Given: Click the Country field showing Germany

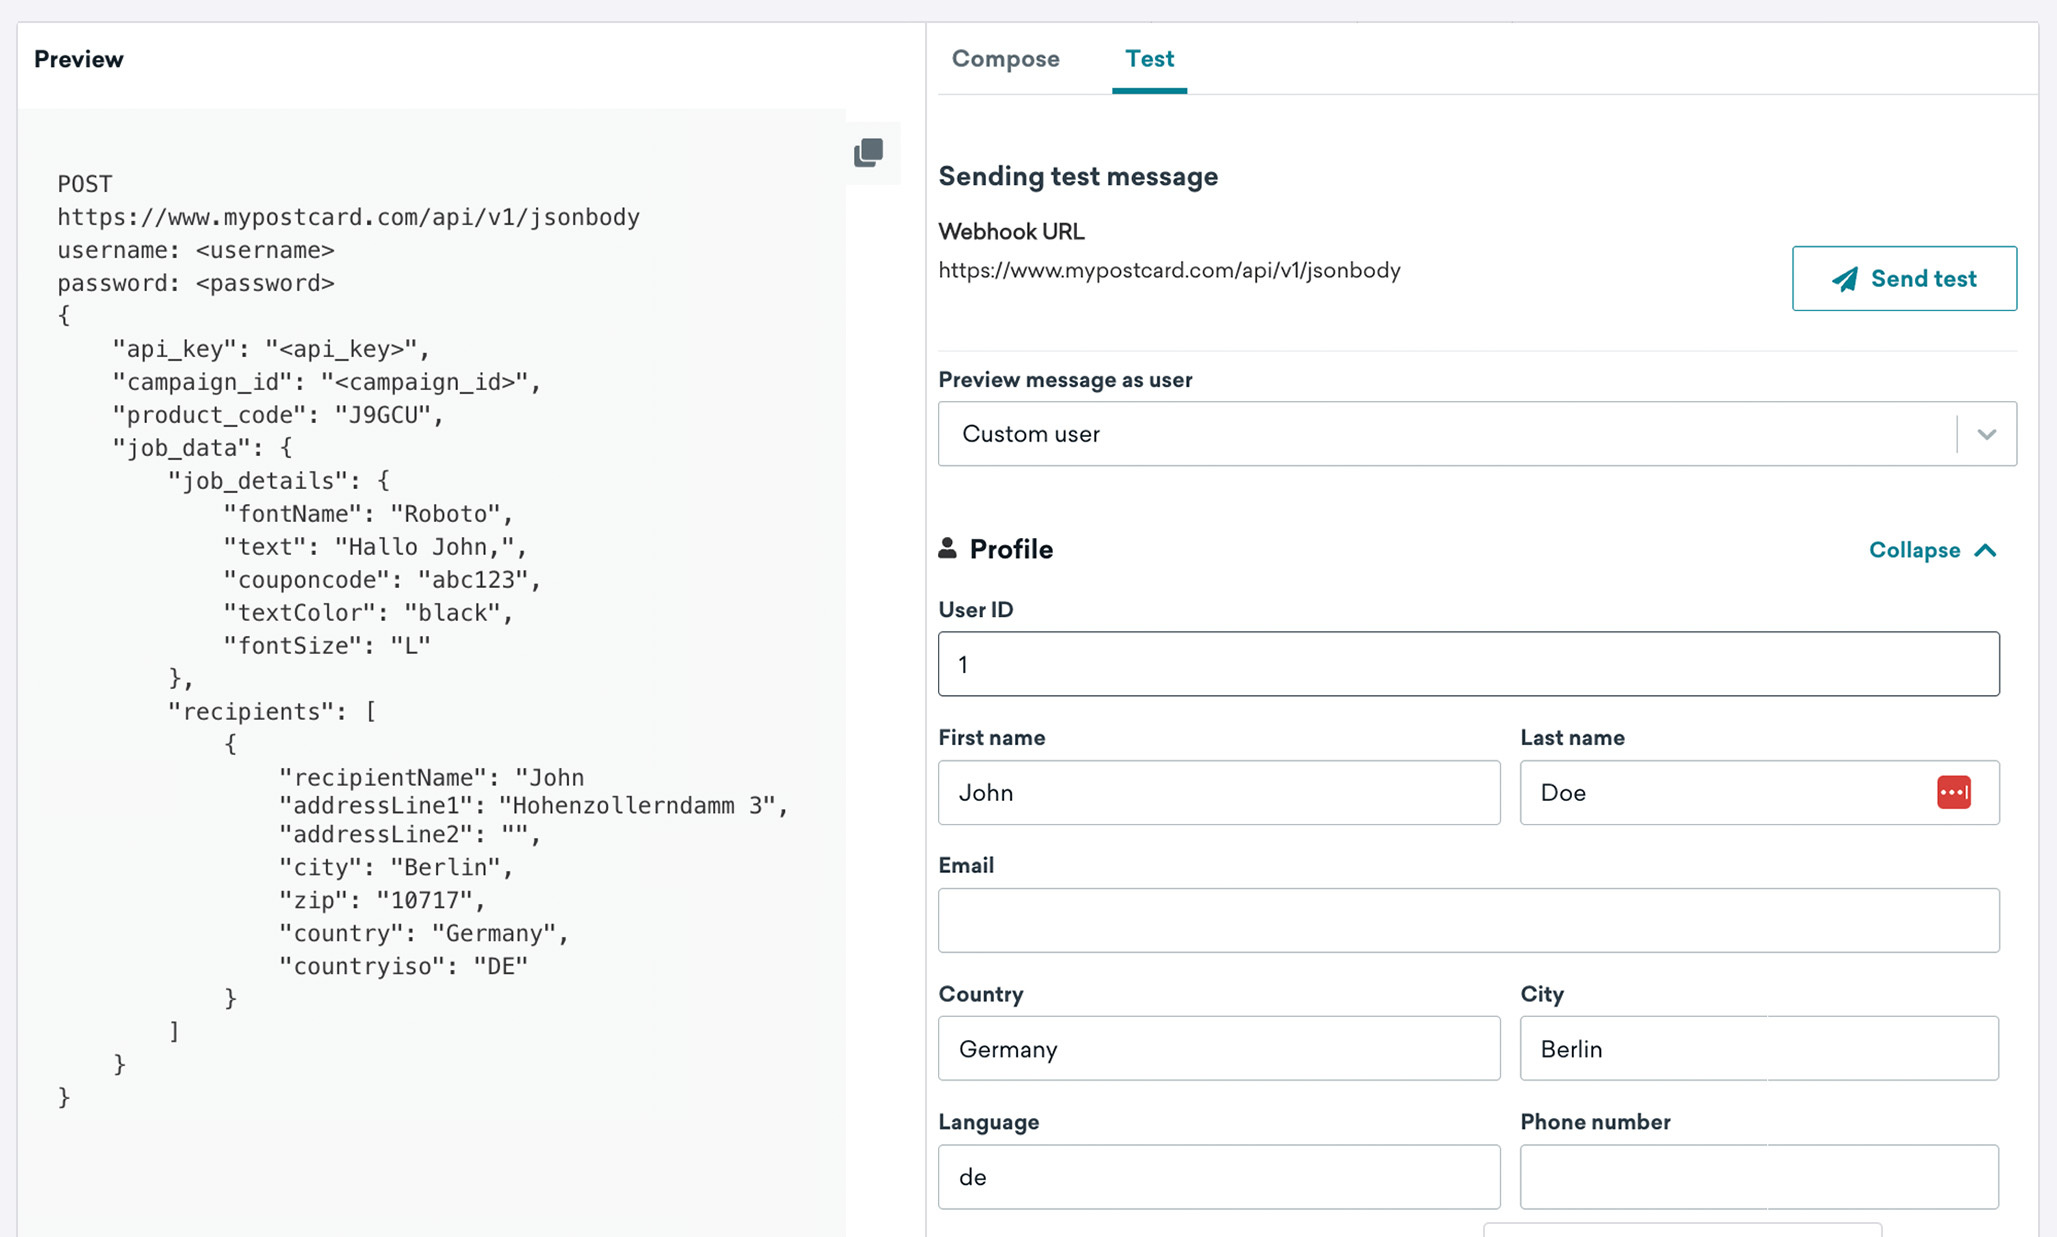Looking at the screenshot, I should click(1217, 1047).
